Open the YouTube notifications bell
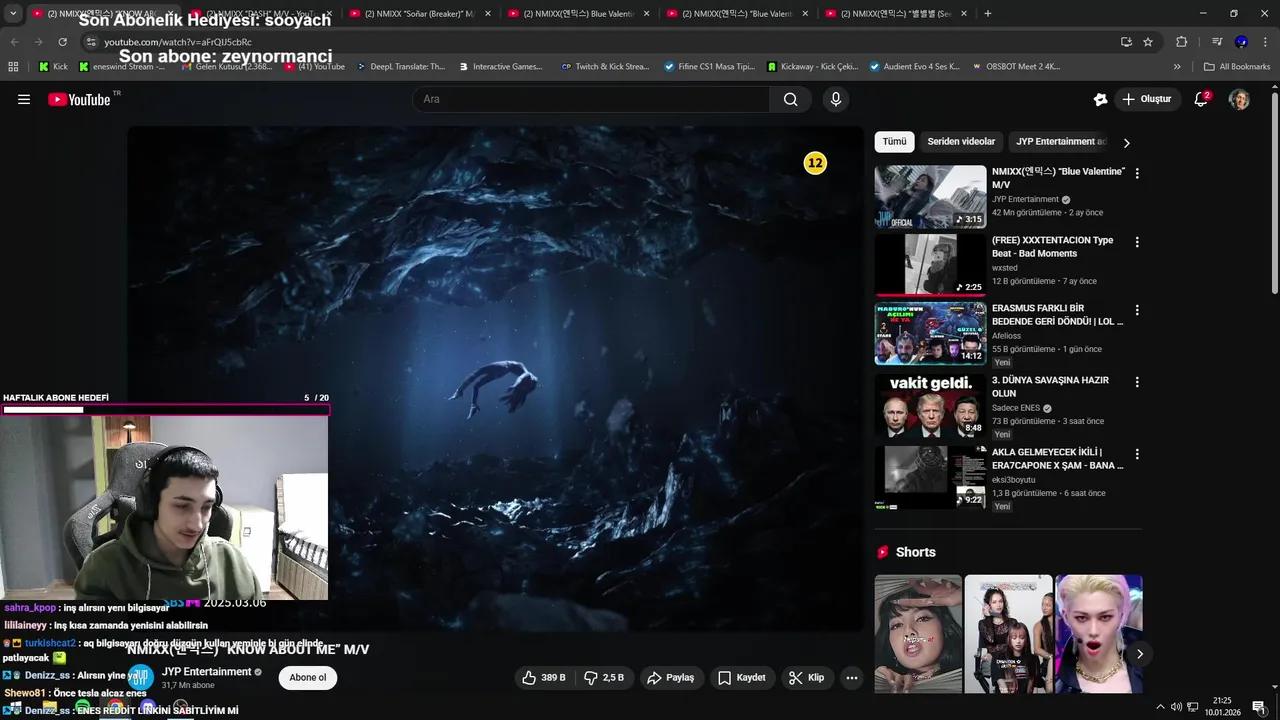Viewport: 1280px width, 720px height. tap(1201, 99)
